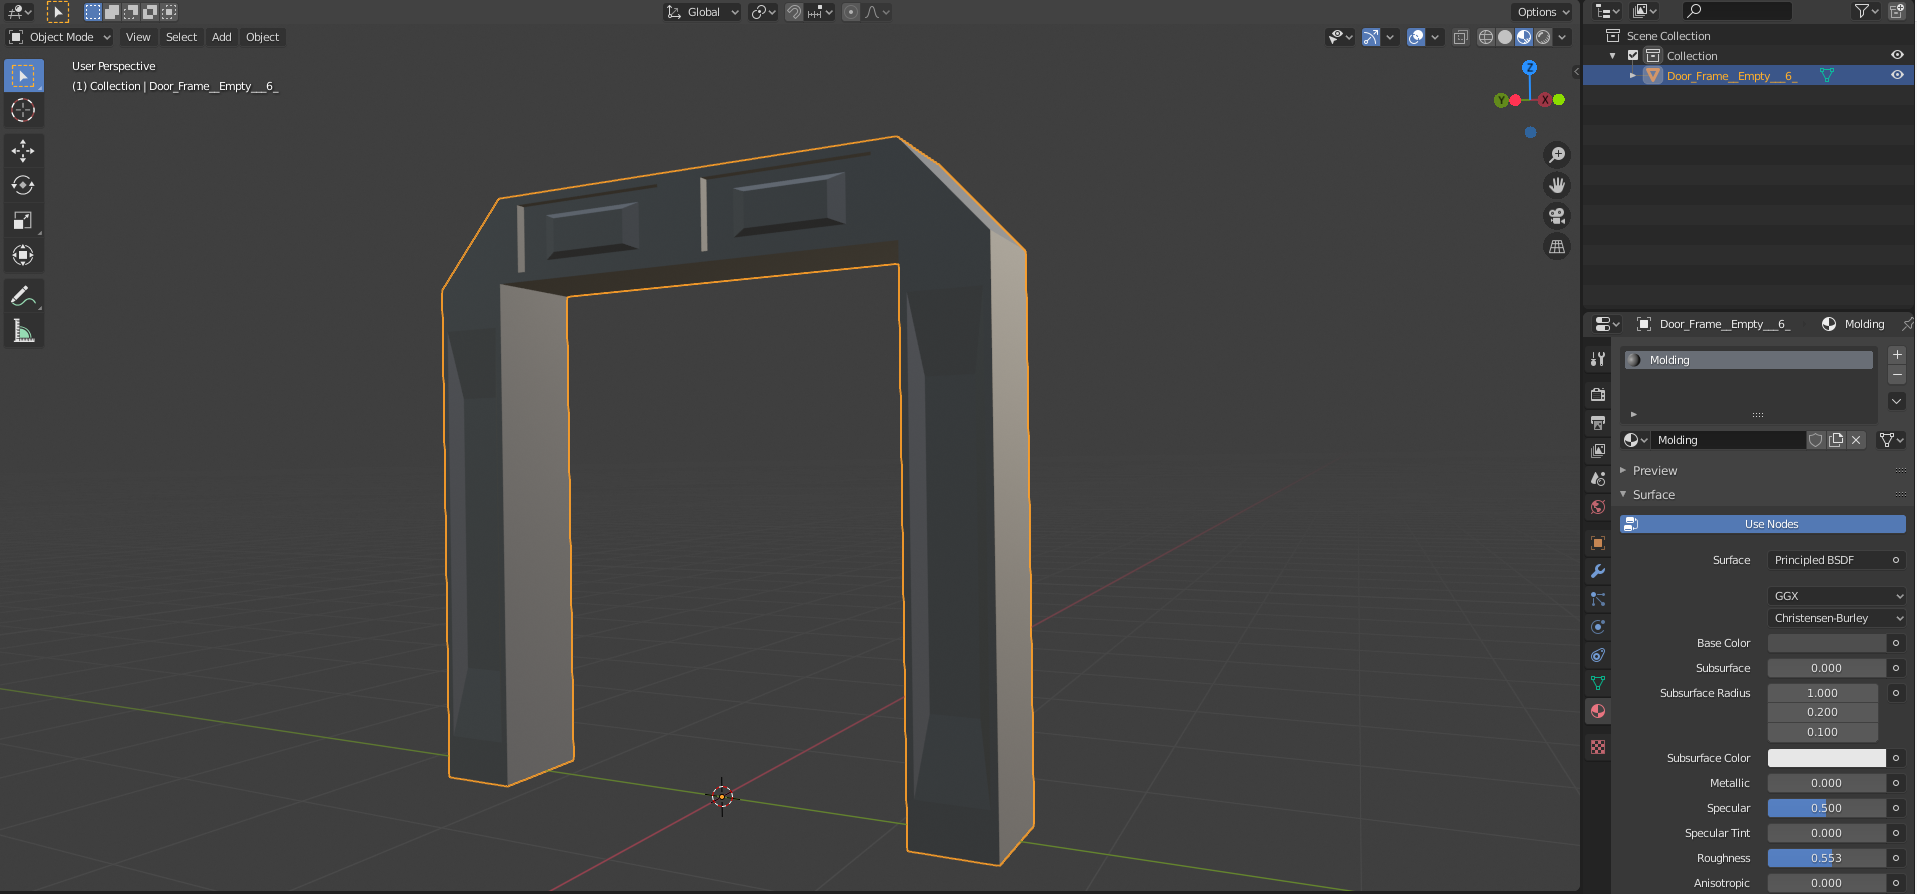Screen dimensions: 1917x894
Task: Activate the Transform tool
Action: [23, 255]
